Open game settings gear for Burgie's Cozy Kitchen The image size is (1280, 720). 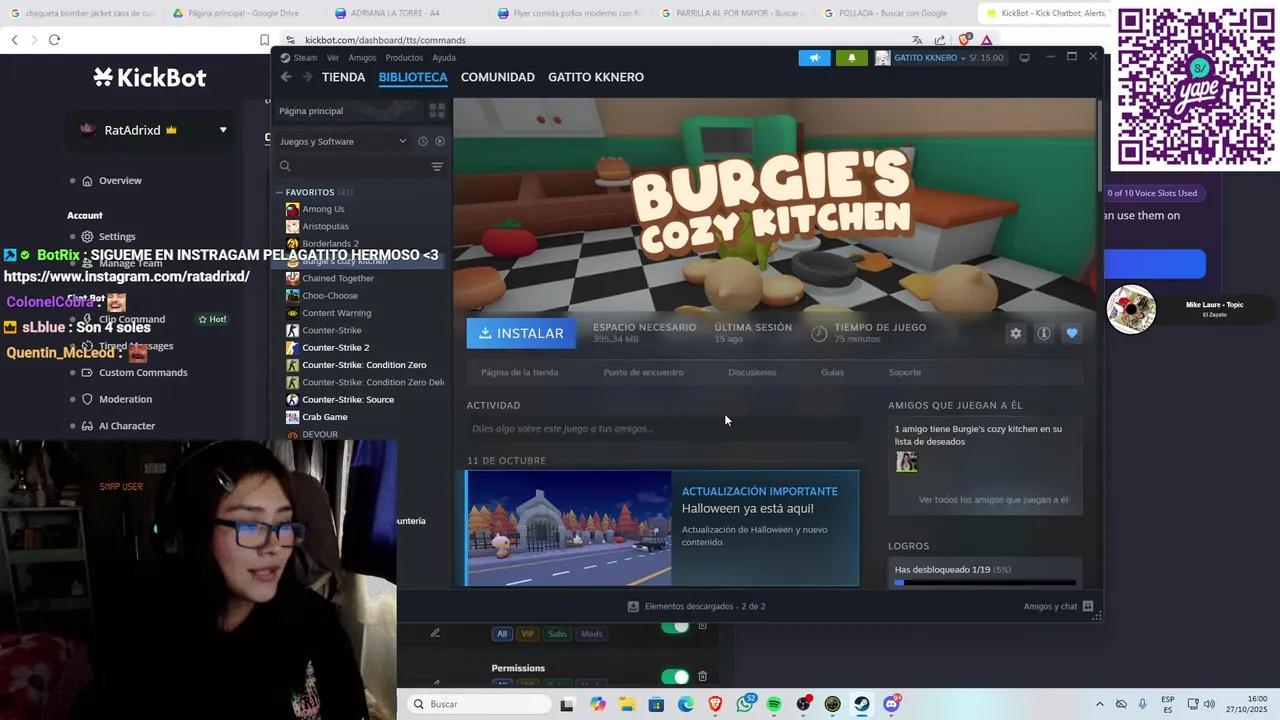(x=1016, y=333)
